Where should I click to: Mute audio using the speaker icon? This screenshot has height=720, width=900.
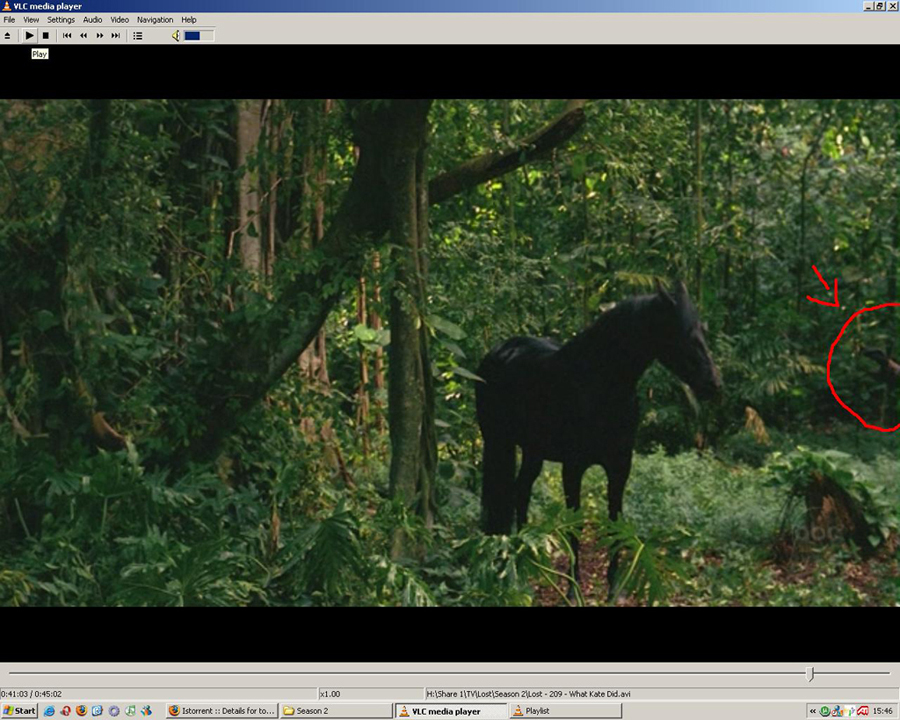176,36
